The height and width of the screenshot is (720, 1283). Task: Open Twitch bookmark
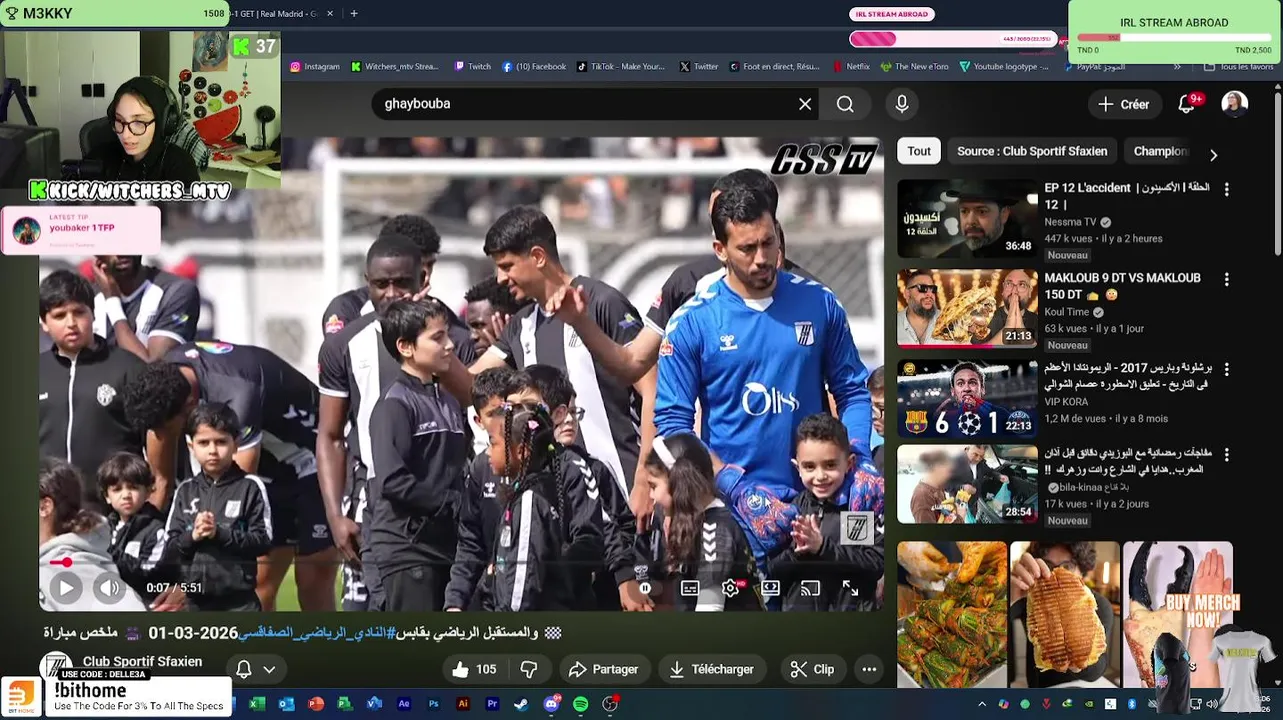(472, 67)
